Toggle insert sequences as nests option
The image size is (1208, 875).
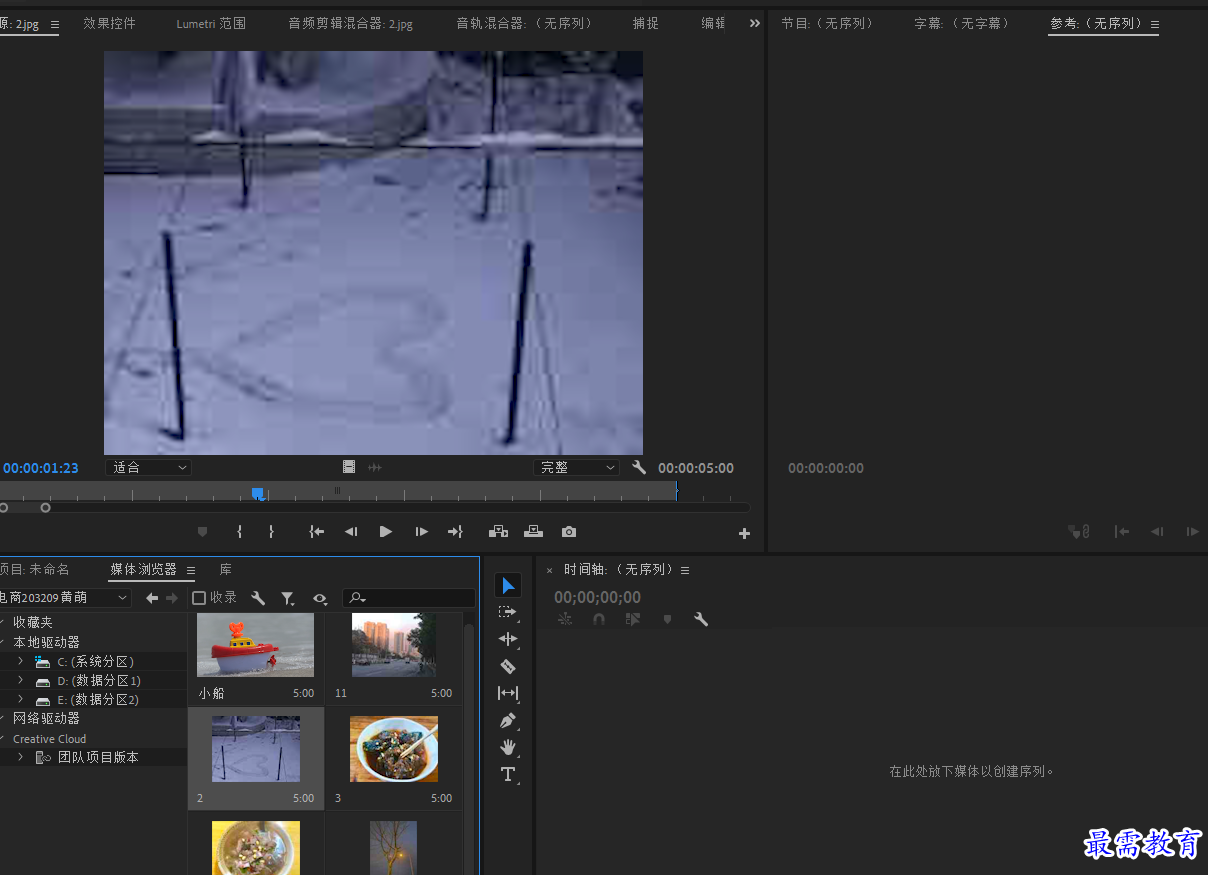coord(565,619)
